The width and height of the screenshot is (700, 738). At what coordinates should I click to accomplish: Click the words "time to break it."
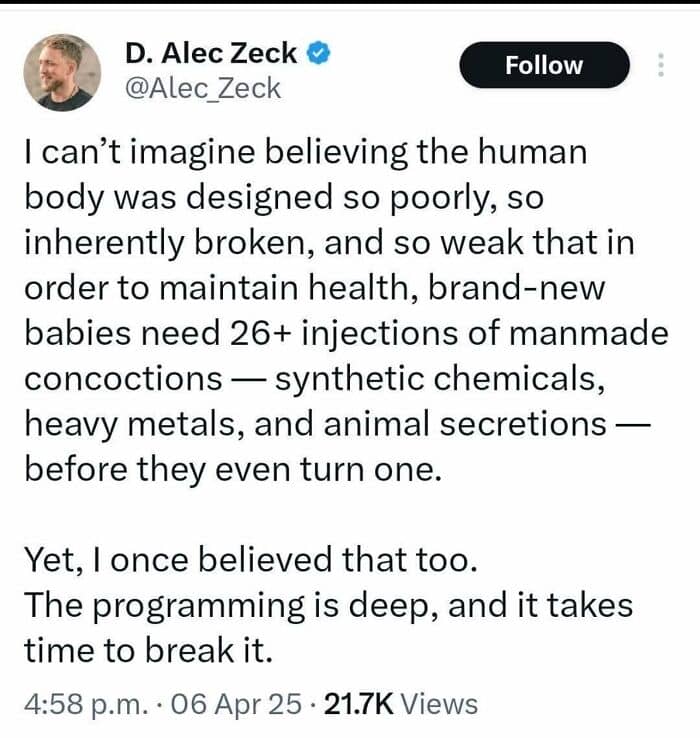point(148,650)
